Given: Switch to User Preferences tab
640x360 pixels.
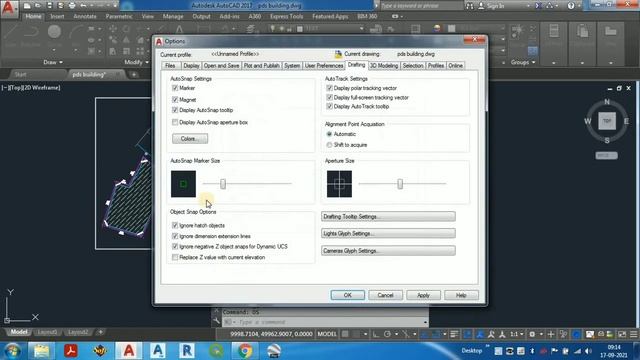Looking at the screenshot, I should pos(324,66).
